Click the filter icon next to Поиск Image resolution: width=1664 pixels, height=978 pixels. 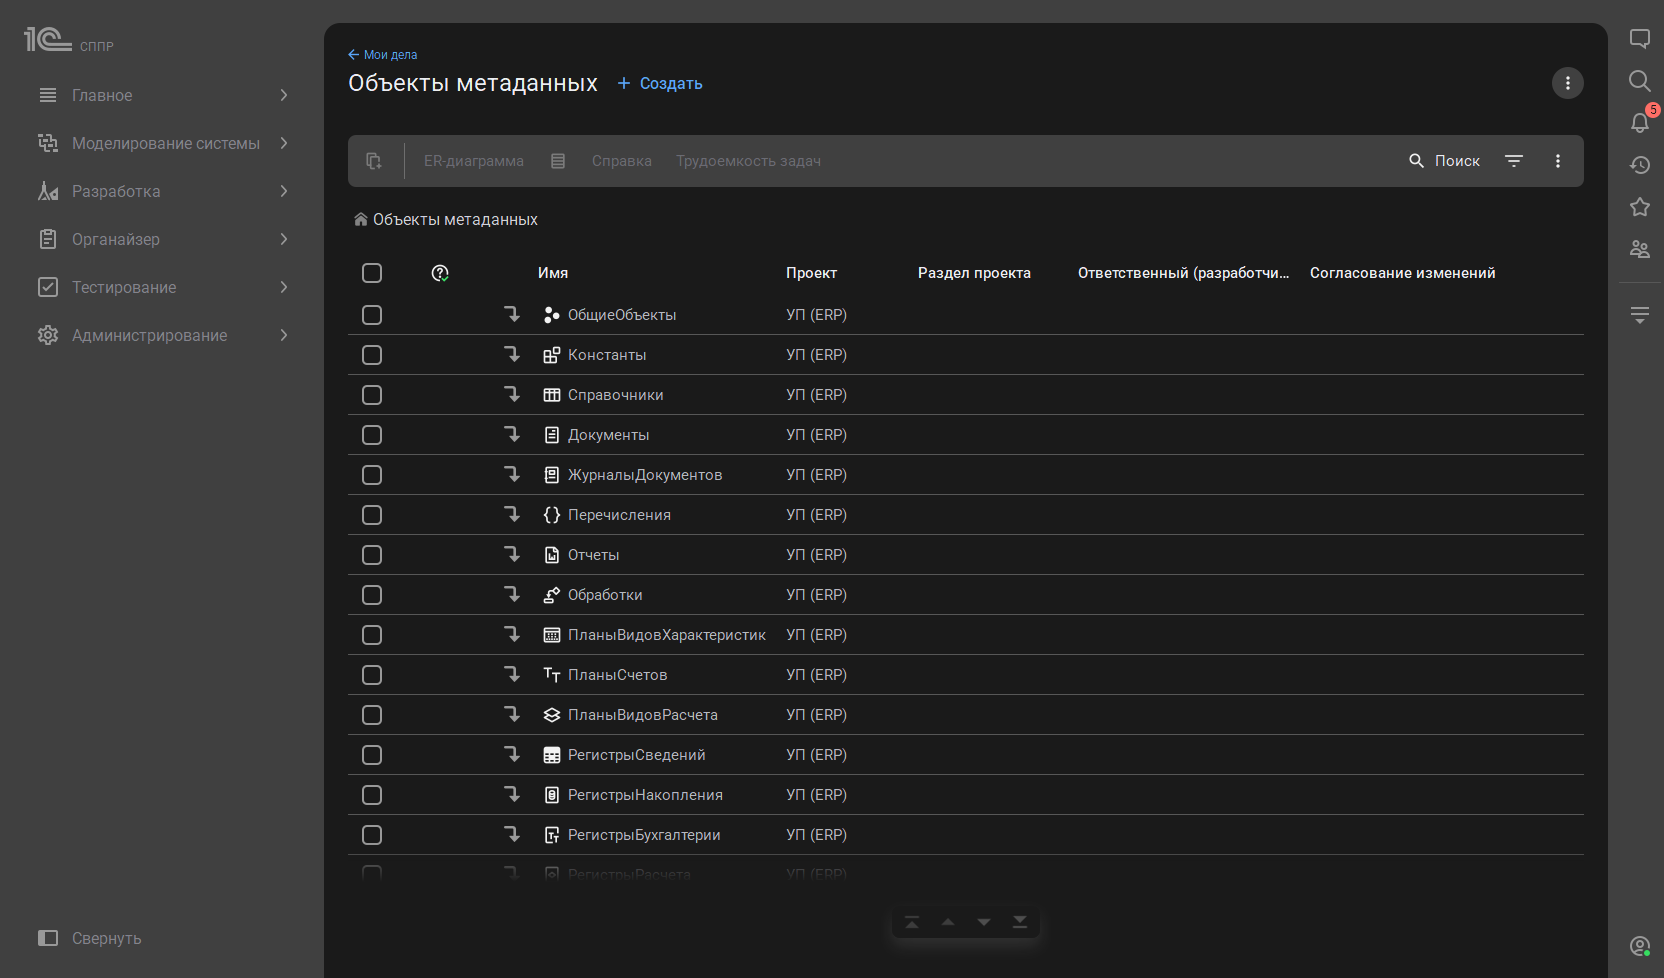[1514, 161]
